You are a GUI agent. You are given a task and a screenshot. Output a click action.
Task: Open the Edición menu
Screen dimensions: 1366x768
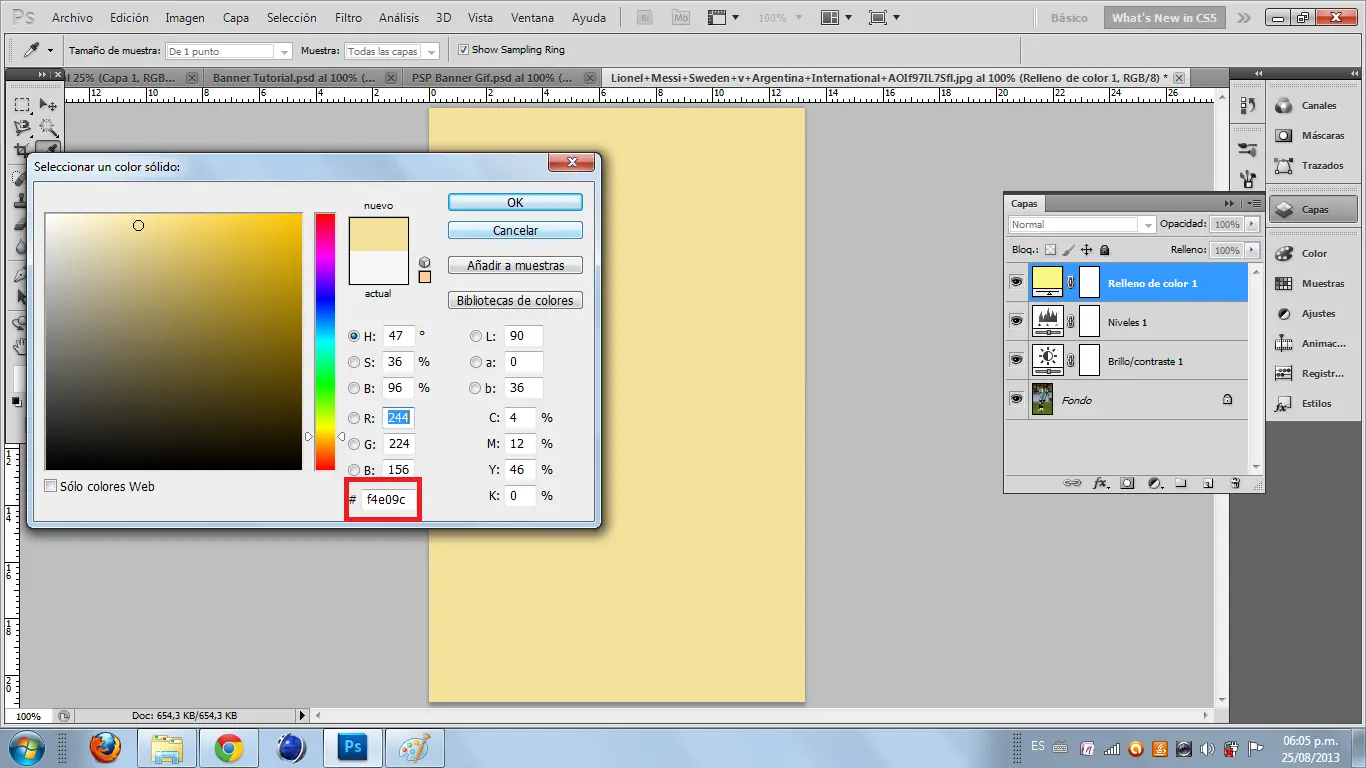coord(129,18)
